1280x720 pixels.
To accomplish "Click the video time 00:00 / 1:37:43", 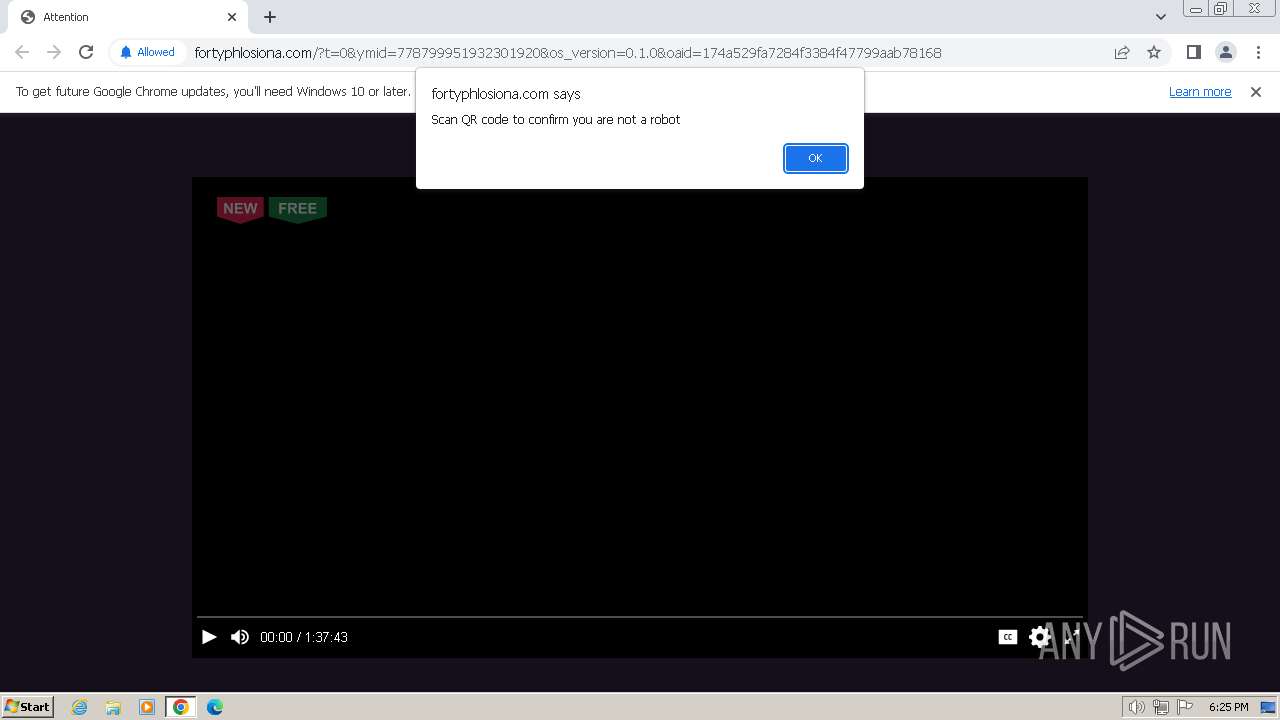I will pyautogui.click(x=304, y=637).
